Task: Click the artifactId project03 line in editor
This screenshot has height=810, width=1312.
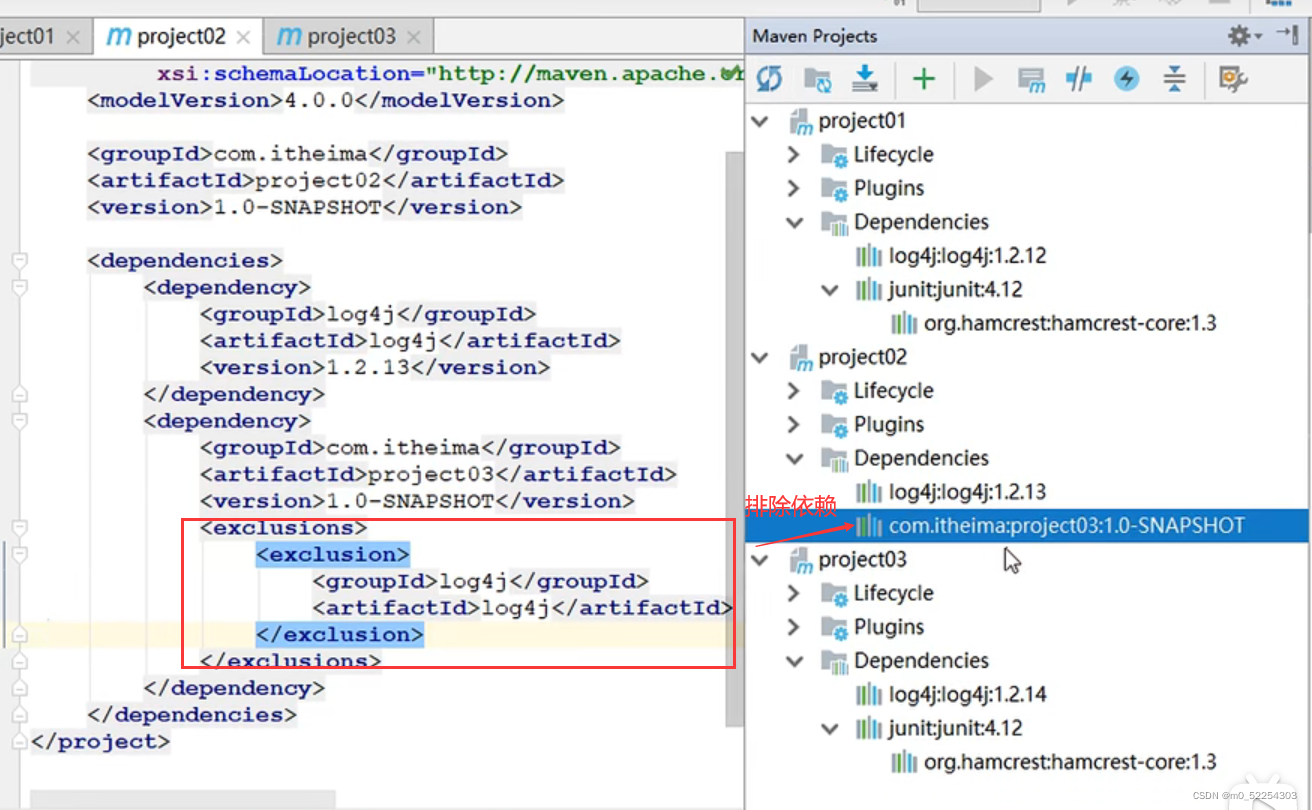Action: click(x=438, y=474)
